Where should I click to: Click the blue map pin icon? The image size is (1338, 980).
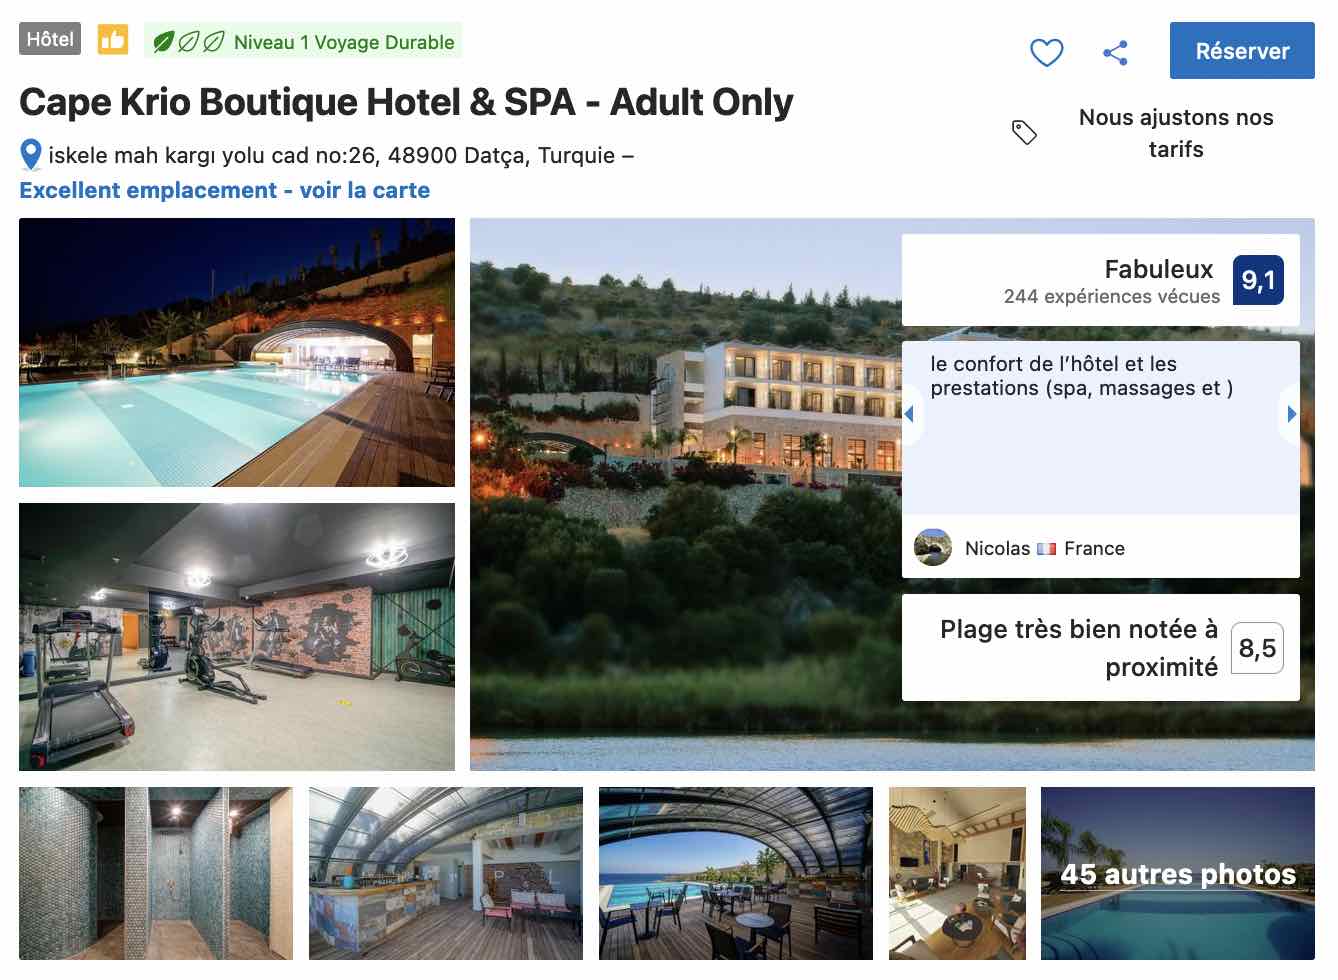pos(31,155)
